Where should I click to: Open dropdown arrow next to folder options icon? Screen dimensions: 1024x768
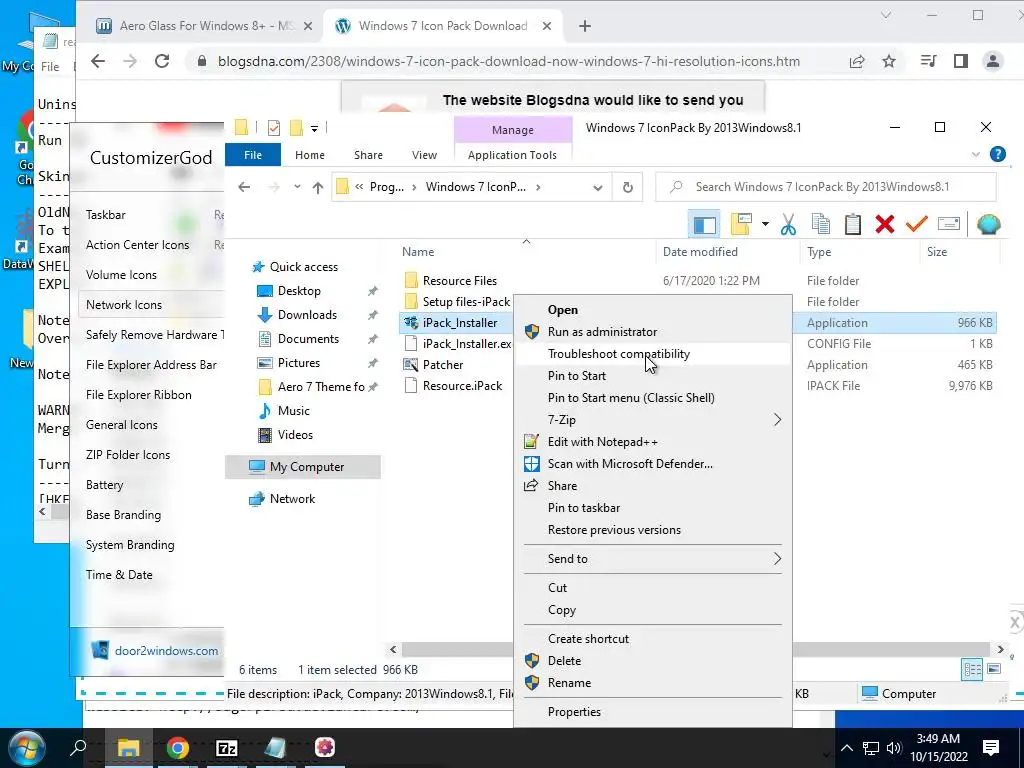click(x=765, y=225)
